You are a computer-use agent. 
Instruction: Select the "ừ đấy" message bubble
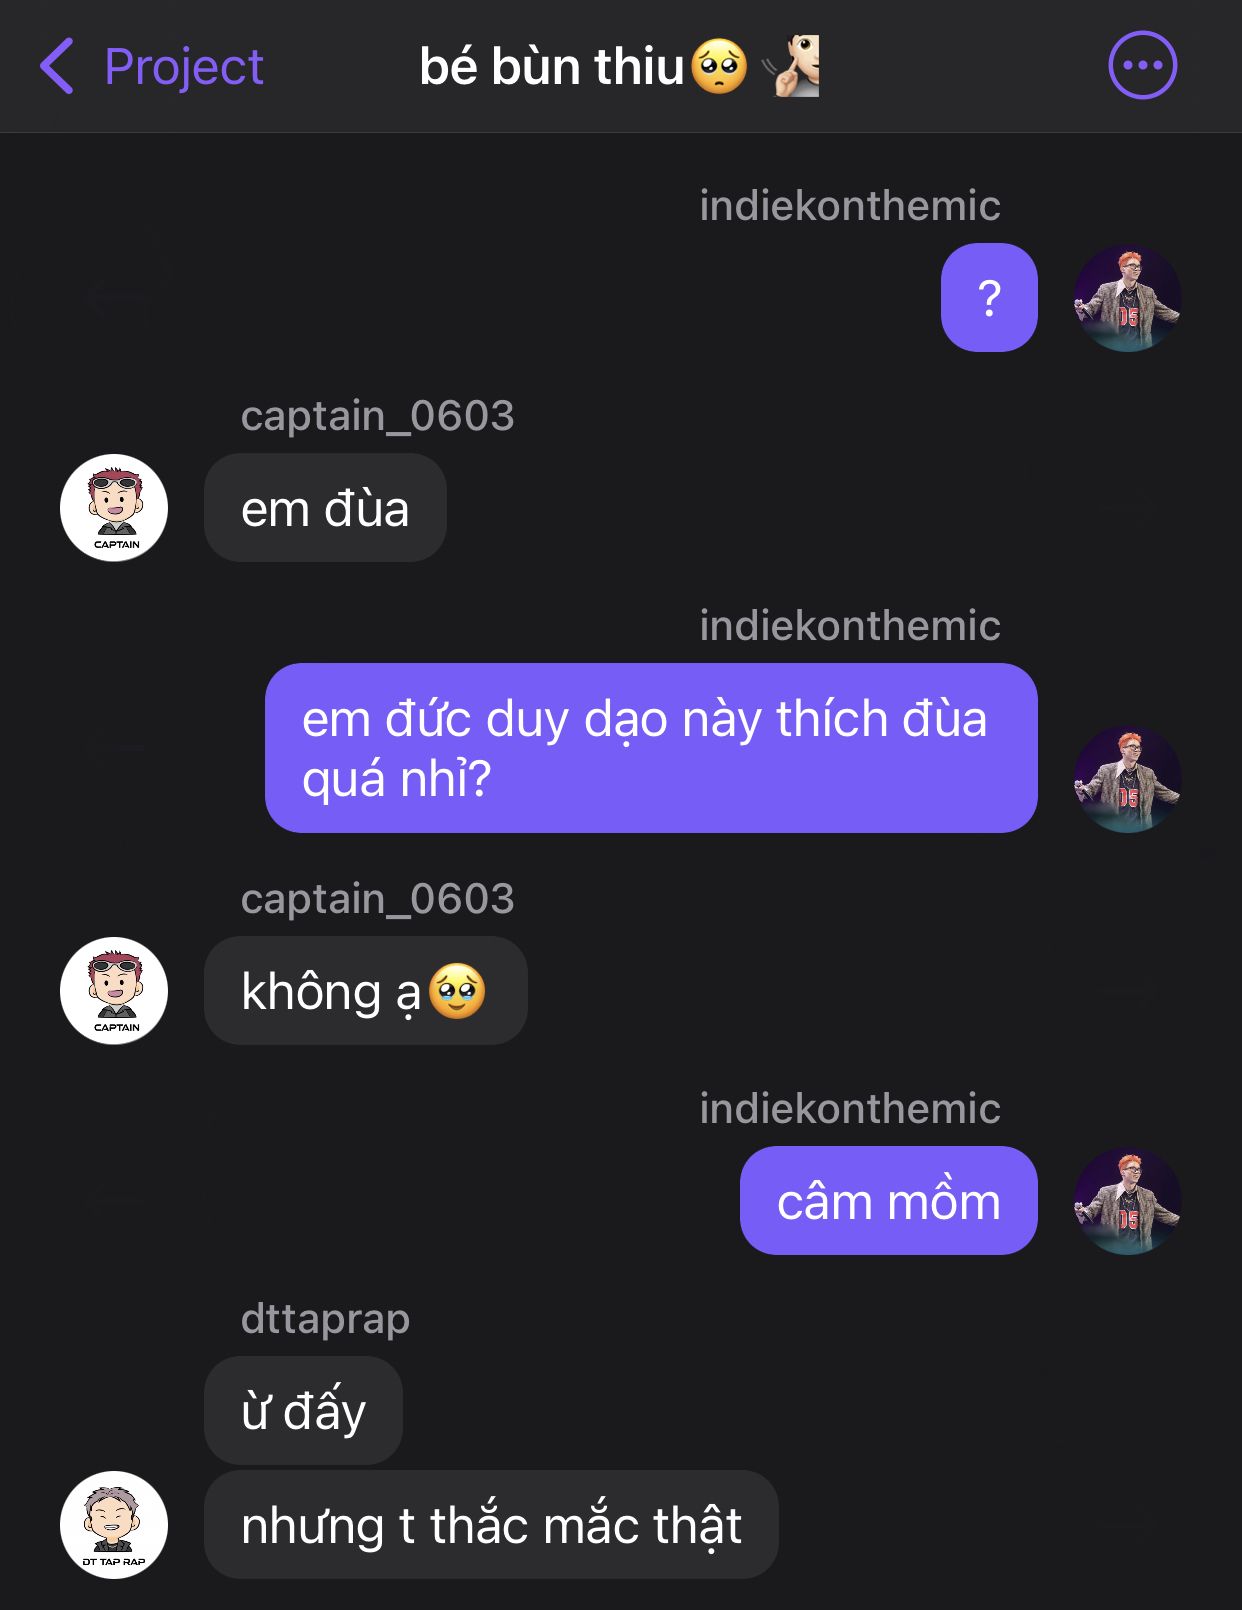coord(303,1411)
